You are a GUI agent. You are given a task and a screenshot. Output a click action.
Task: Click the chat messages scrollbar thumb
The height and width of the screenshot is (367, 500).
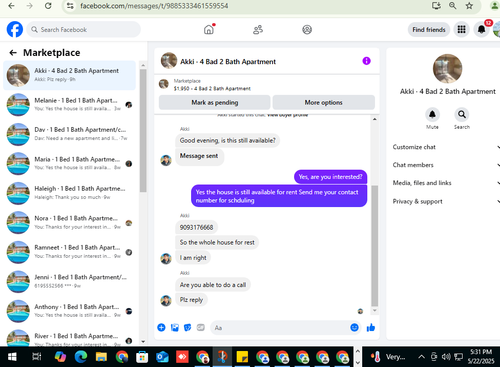coord(375,246)
